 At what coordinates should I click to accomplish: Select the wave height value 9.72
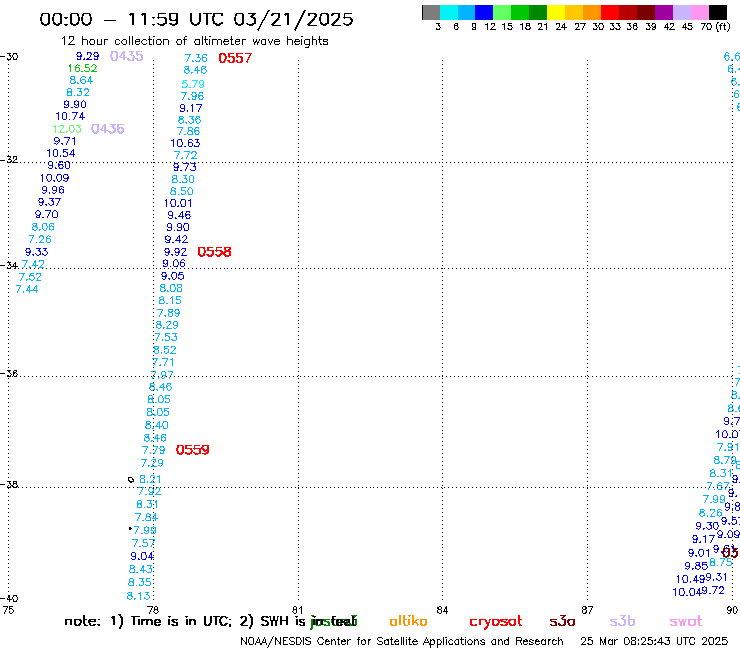click(713, 591)
